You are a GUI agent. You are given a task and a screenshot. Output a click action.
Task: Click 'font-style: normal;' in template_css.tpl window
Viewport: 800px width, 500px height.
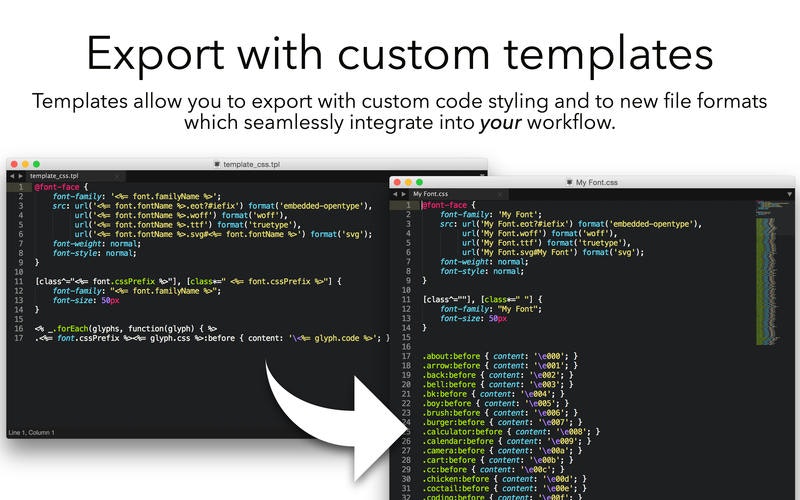coord(94,254)
